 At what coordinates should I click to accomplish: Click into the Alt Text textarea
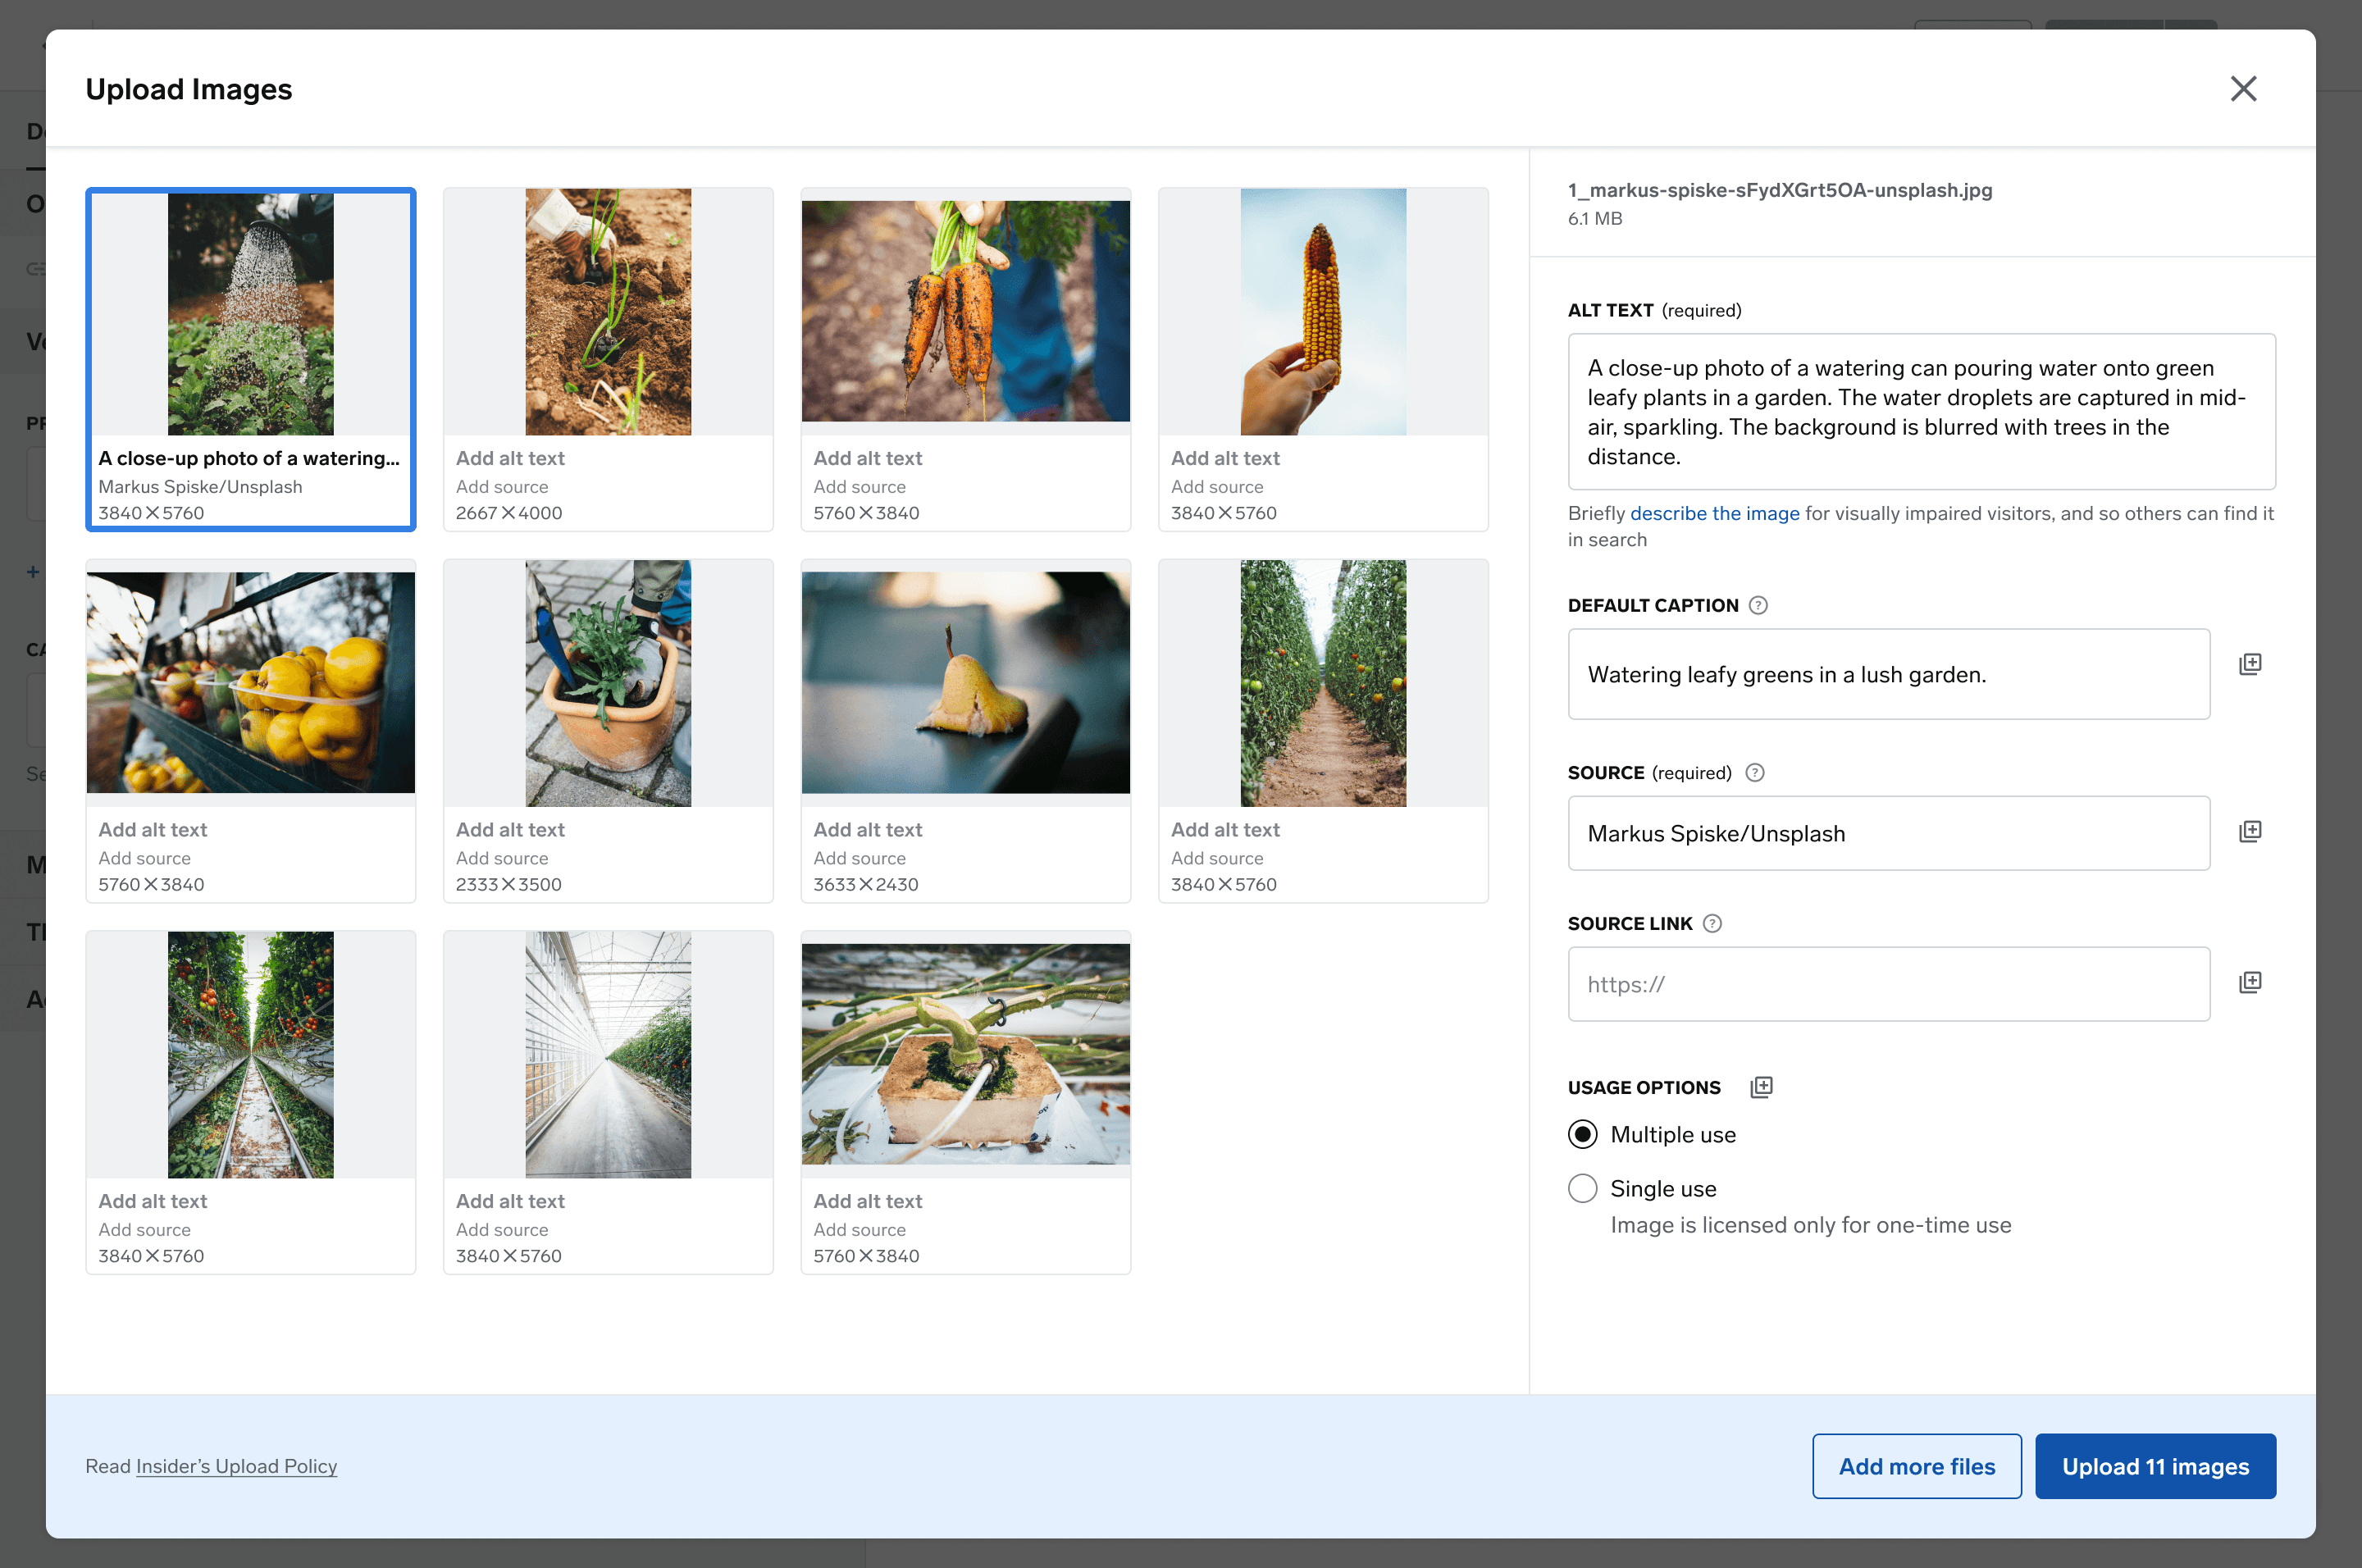coord(1921,412)
